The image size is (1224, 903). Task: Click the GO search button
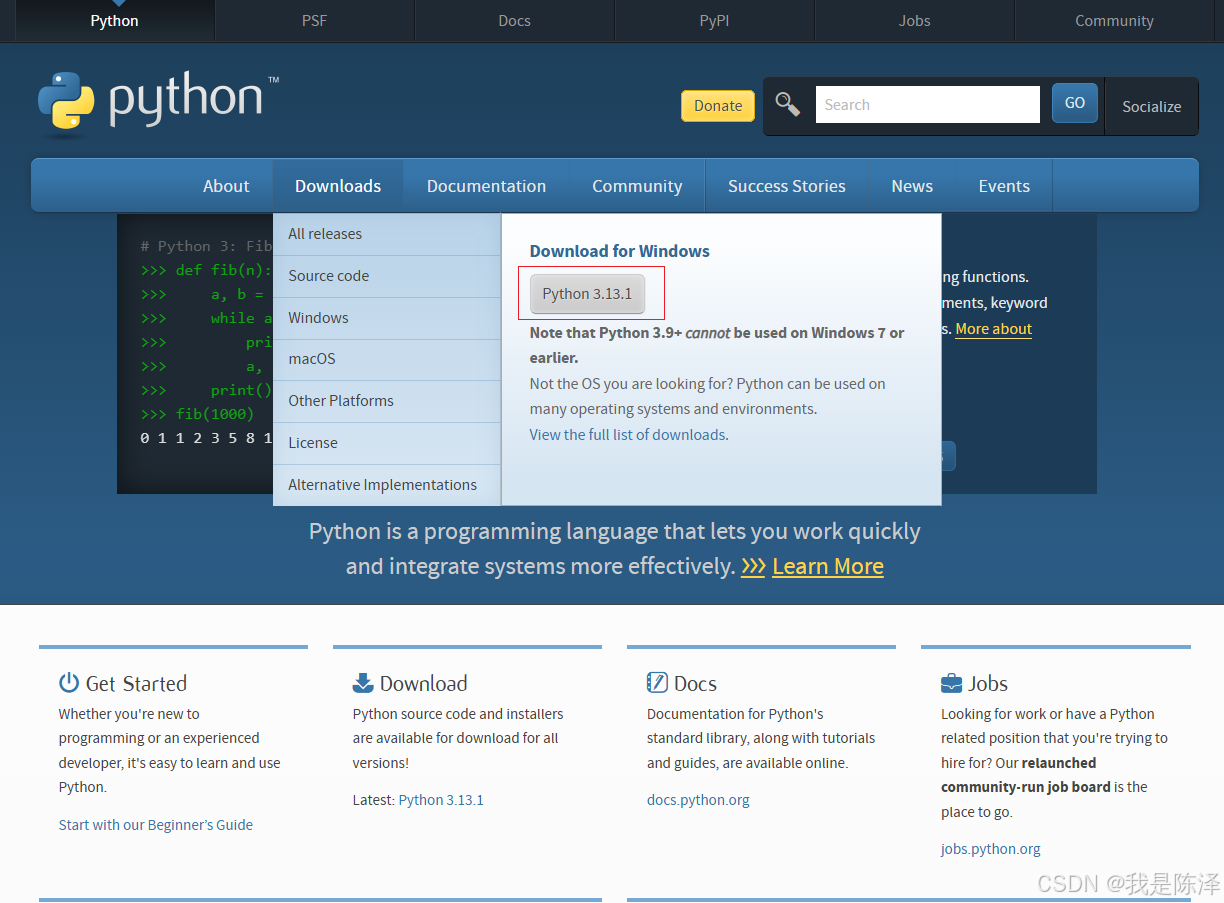click(1075, 103)
